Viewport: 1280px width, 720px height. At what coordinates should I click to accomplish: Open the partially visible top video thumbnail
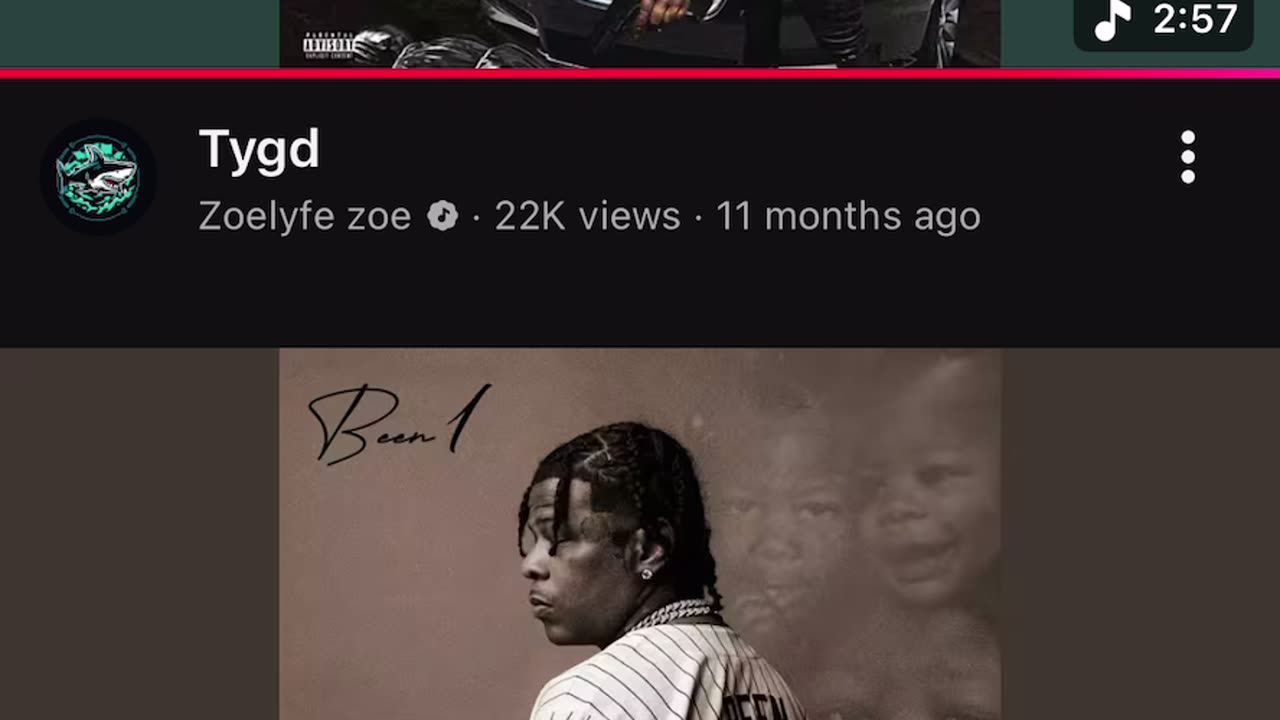pyautogui.click(x=640, y=33)
